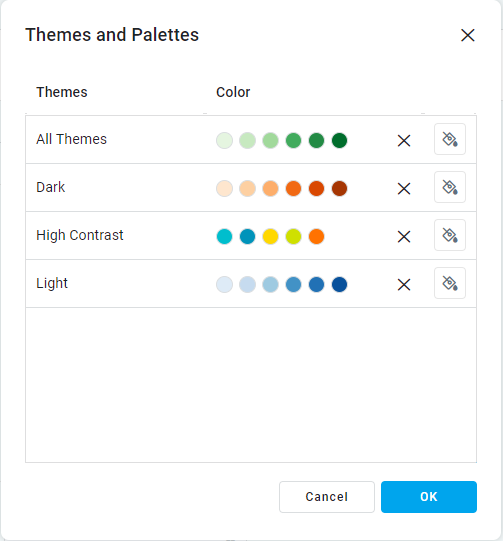Screen dimensions: 503x541
Task: Choose the yellow swatch in High Contrast
Action: coord(270,236)
